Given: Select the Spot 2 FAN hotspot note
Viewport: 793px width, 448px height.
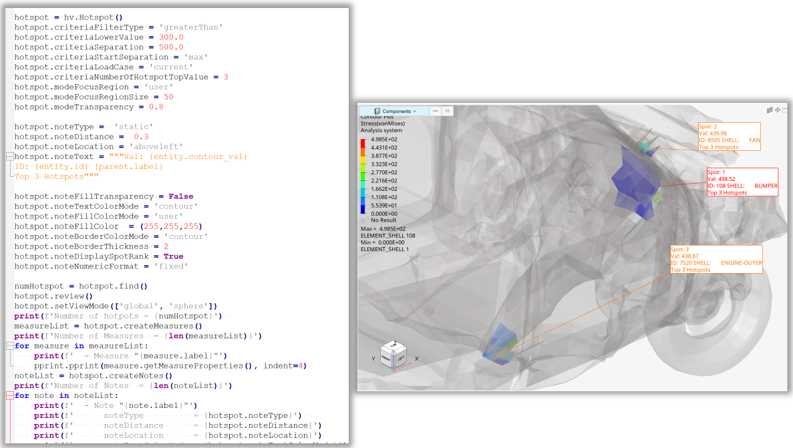Looking at the screenshot, I should (728, 137).
